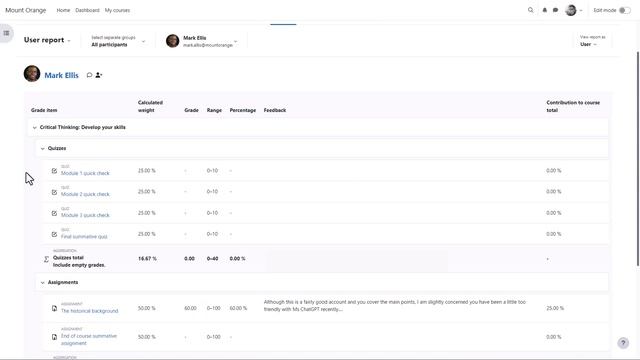Add Mark Ellis to contacts icon
Image resolution: width=640 pixels, height=360 pixels.
(x=99, y=75)
